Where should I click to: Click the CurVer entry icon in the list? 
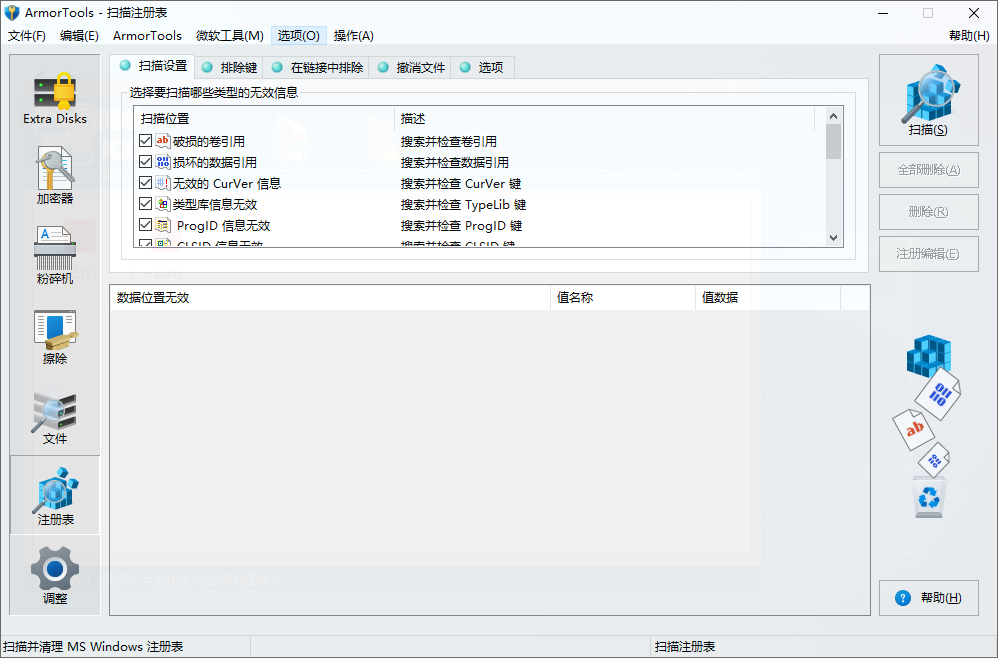point(162,183)
